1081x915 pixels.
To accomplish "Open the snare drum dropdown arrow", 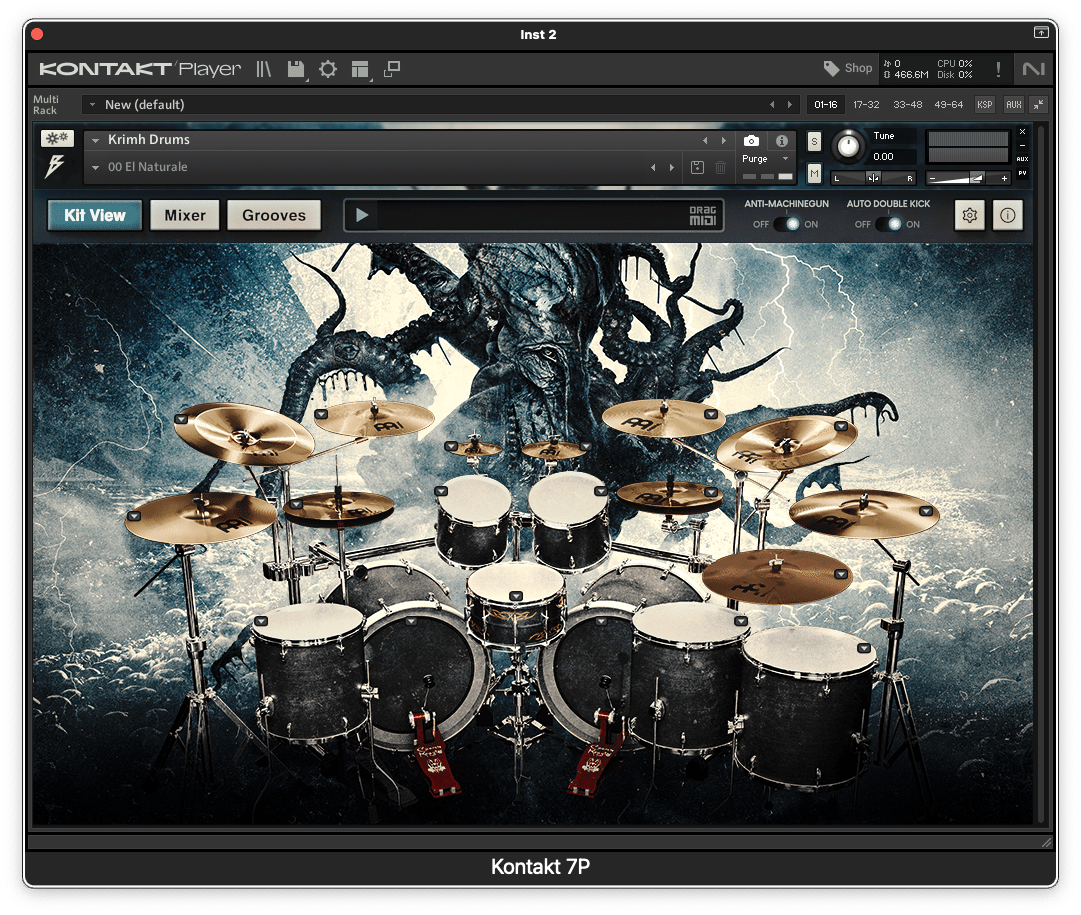I will click(516, 596).
